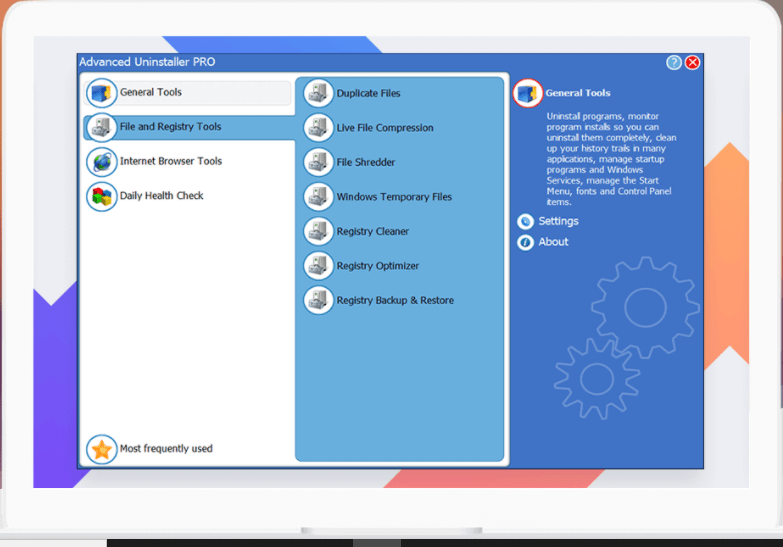Open Registry Optimizer text link

pyautogui.click(x=378, y=266)
